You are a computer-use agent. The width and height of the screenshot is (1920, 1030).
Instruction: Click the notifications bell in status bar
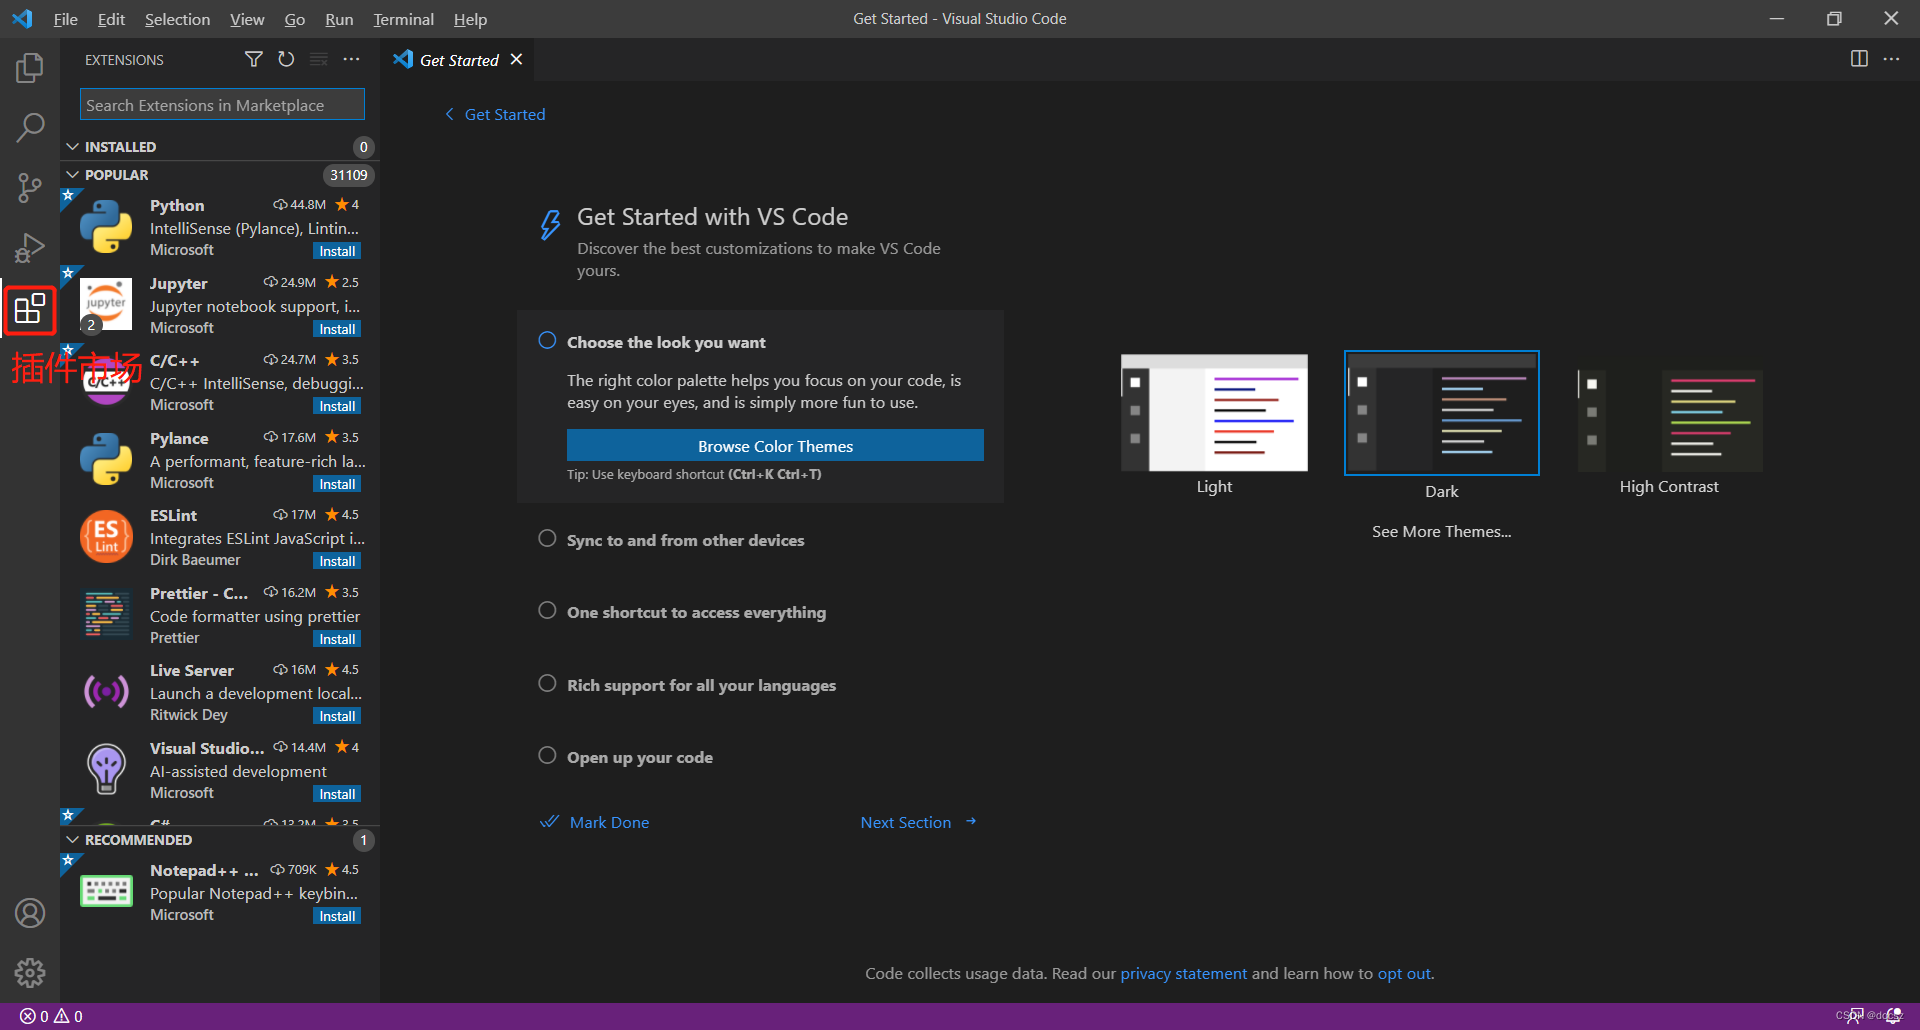(x=1893, y=1016)
